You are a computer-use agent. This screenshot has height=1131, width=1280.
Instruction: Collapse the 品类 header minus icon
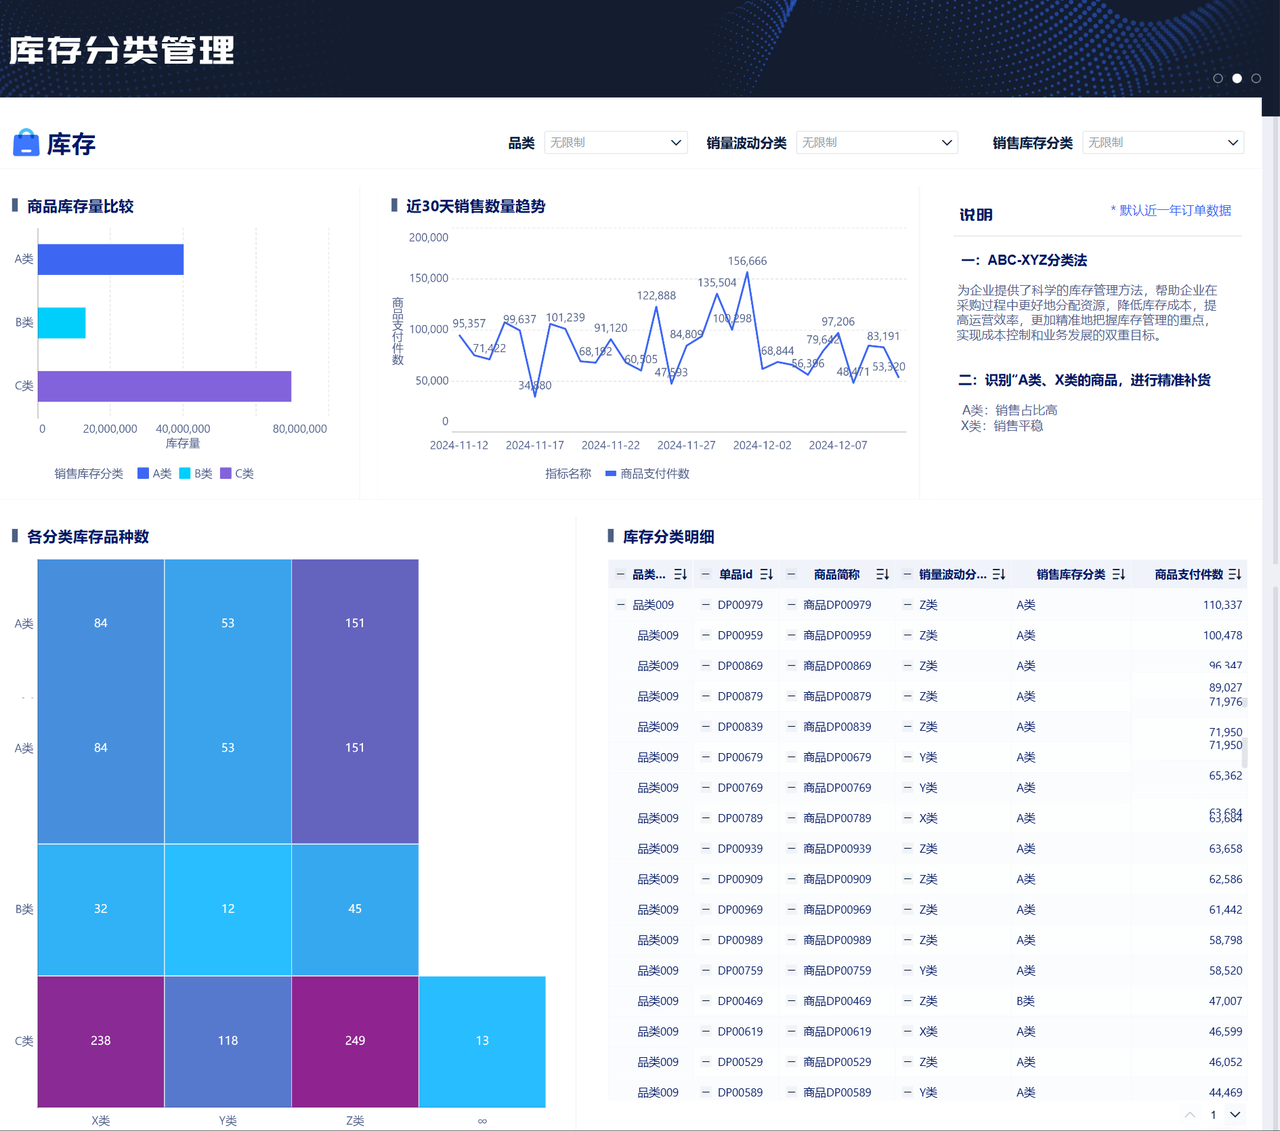[x=620, y=574]
